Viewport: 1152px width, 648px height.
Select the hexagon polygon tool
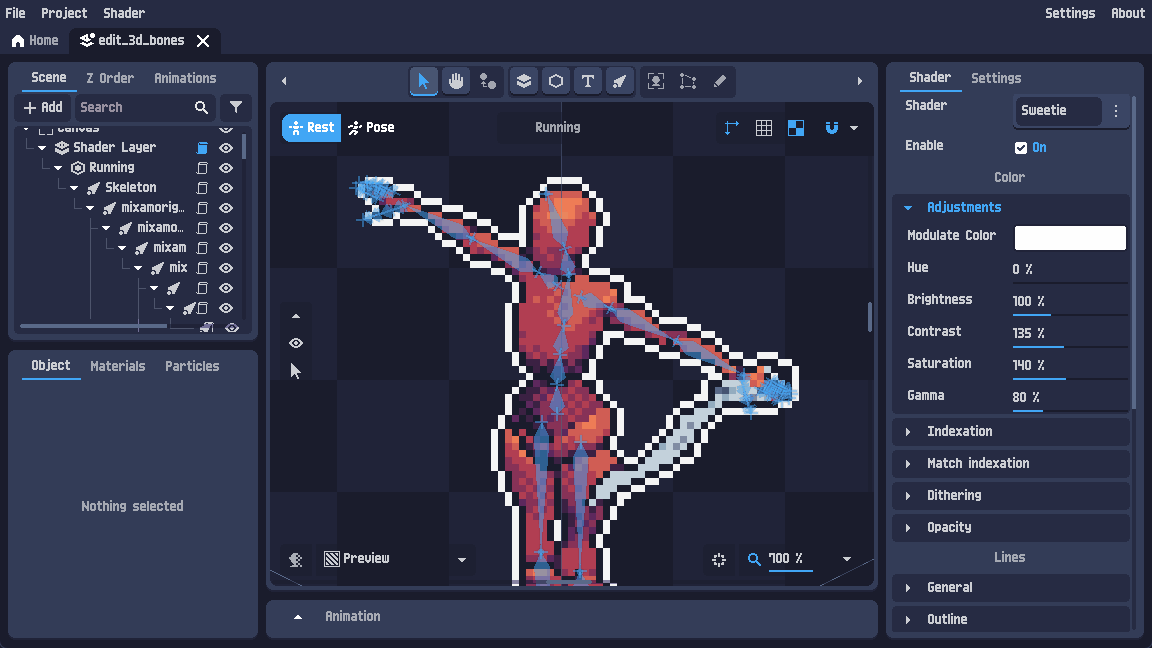coord(556,81)
